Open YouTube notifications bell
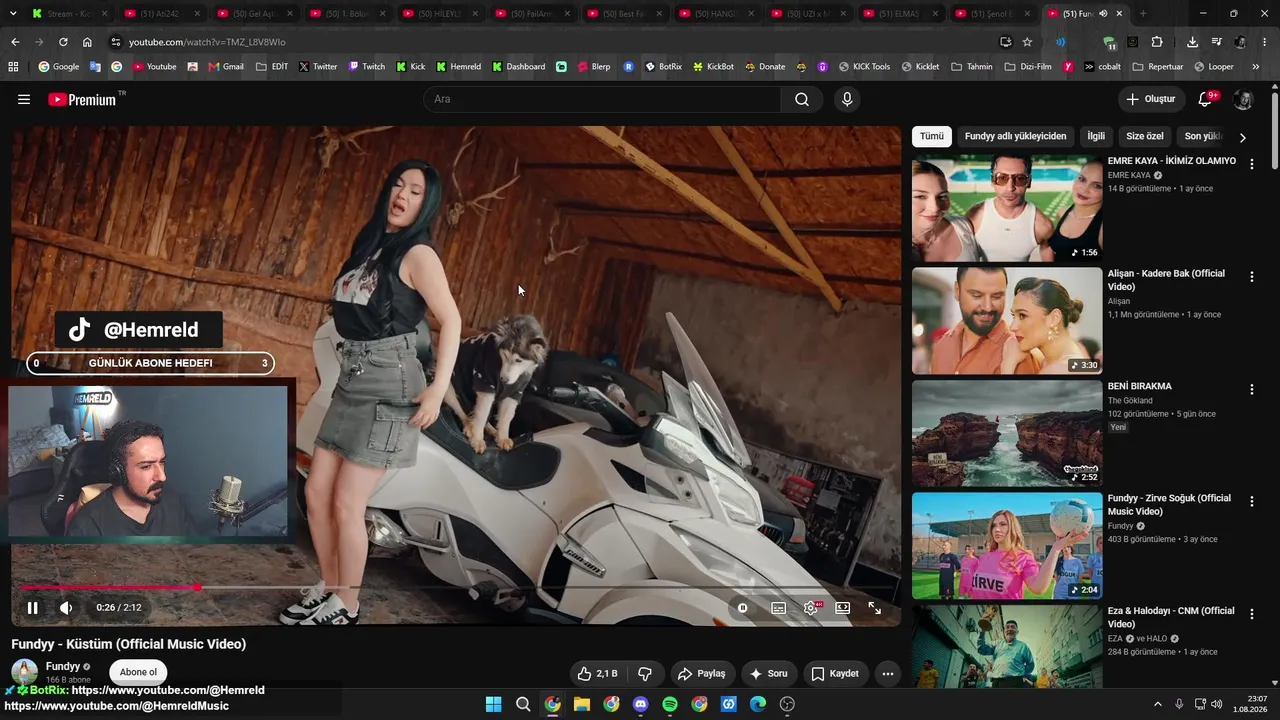 1205,99
